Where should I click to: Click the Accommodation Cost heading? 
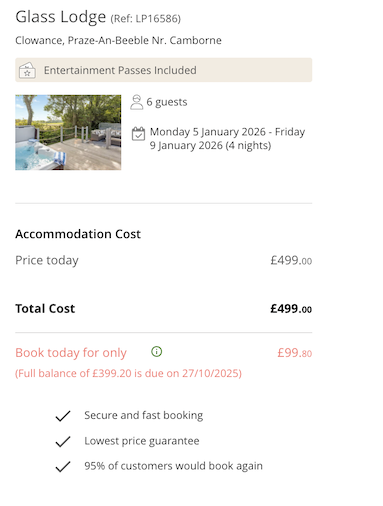(x=78, y=234)
